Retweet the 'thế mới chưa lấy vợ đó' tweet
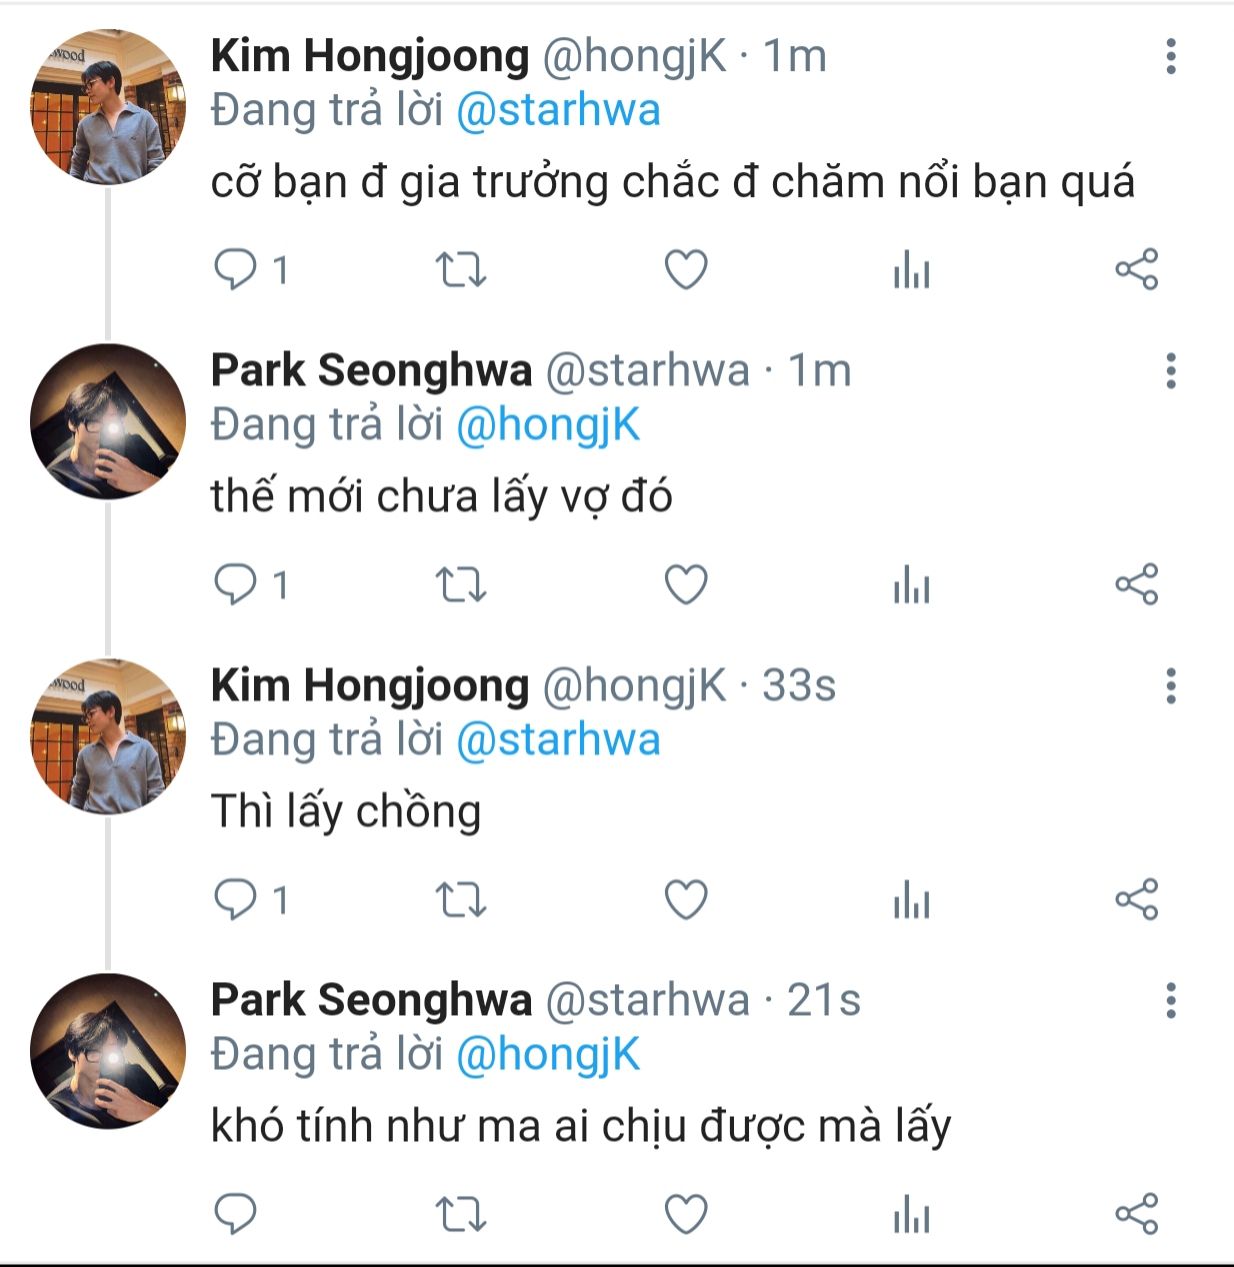1234x1267 pixels. pyautogui.click(x=461, y=585)
